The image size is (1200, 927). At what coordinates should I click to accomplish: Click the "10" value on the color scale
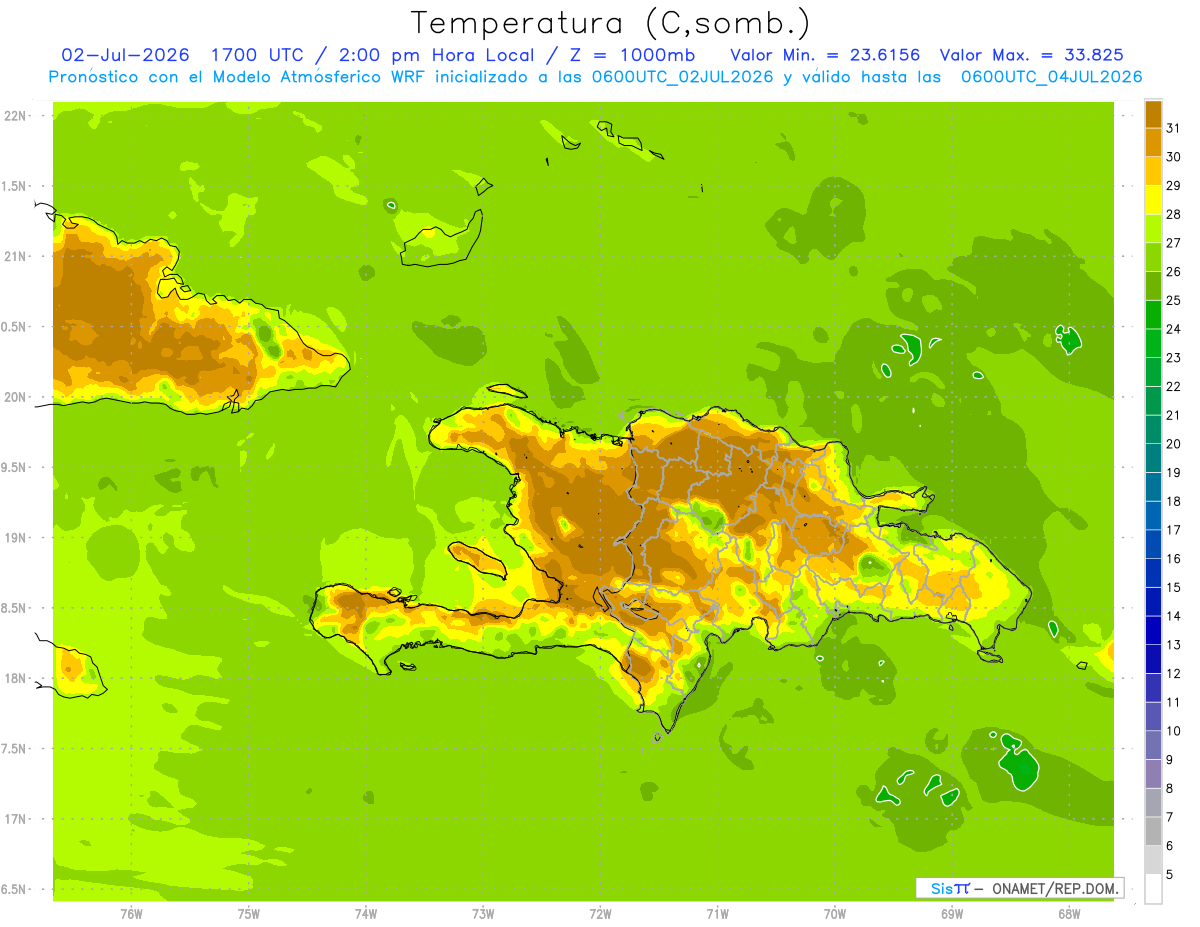1173,731
